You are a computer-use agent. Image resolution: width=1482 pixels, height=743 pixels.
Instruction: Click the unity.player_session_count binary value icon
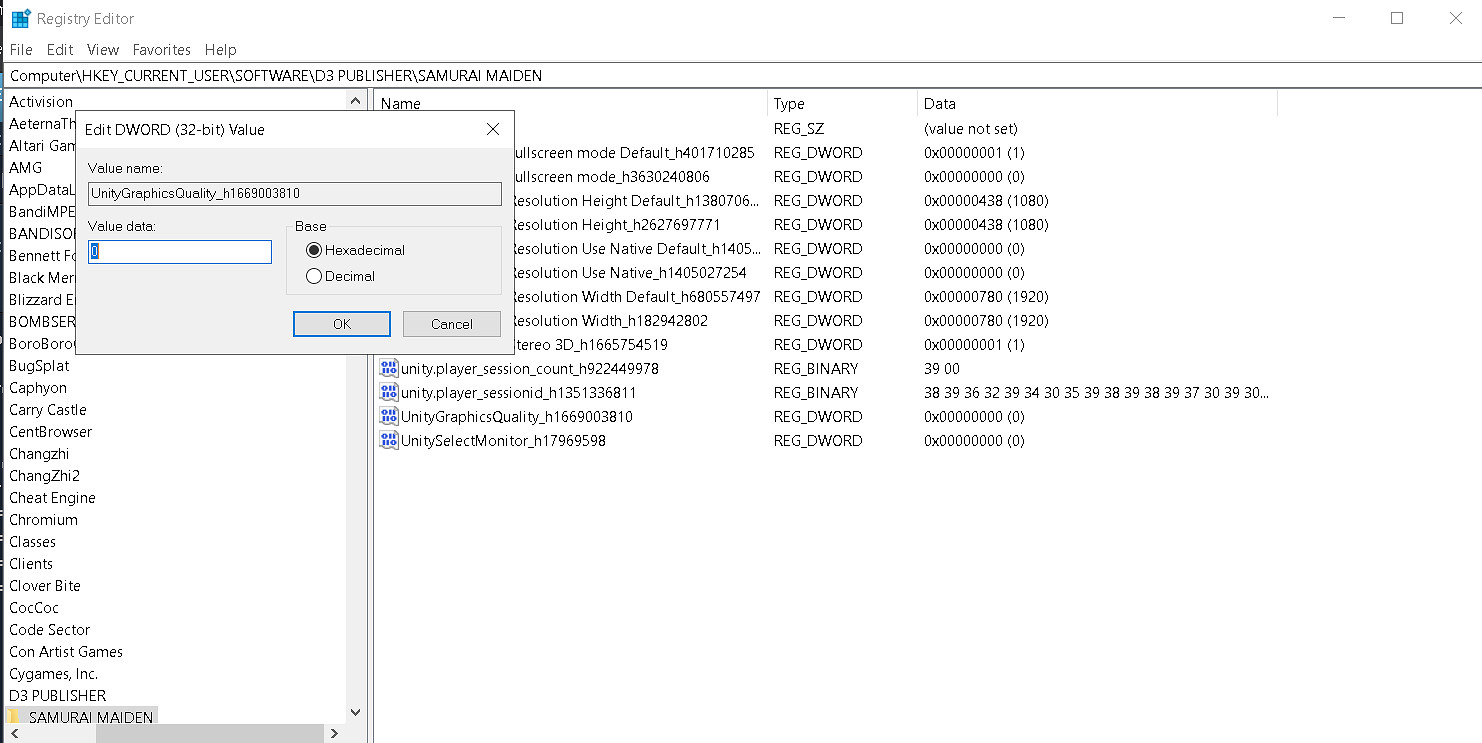tap(389, 368)
